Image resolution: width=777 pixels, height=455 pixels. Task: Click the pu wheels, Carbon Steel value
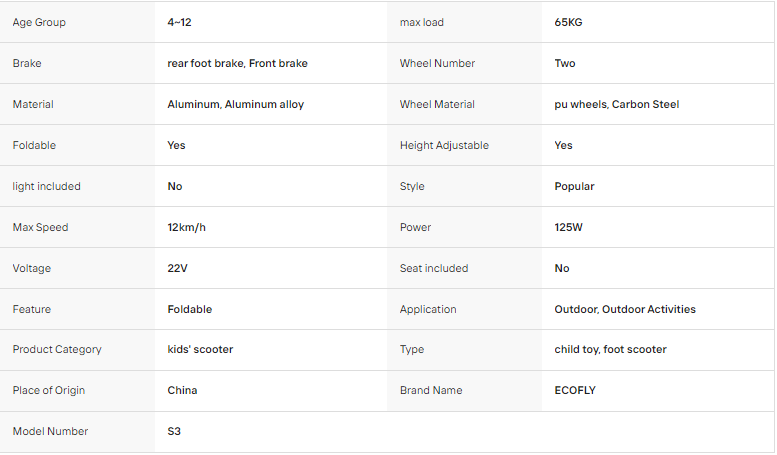616,105
